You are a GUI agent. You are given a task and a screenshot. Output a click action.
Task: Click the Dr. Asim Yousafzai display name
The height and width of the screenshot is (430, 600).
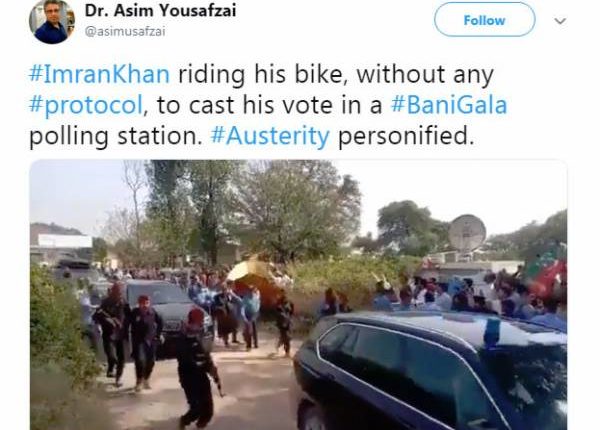point(160,10)
